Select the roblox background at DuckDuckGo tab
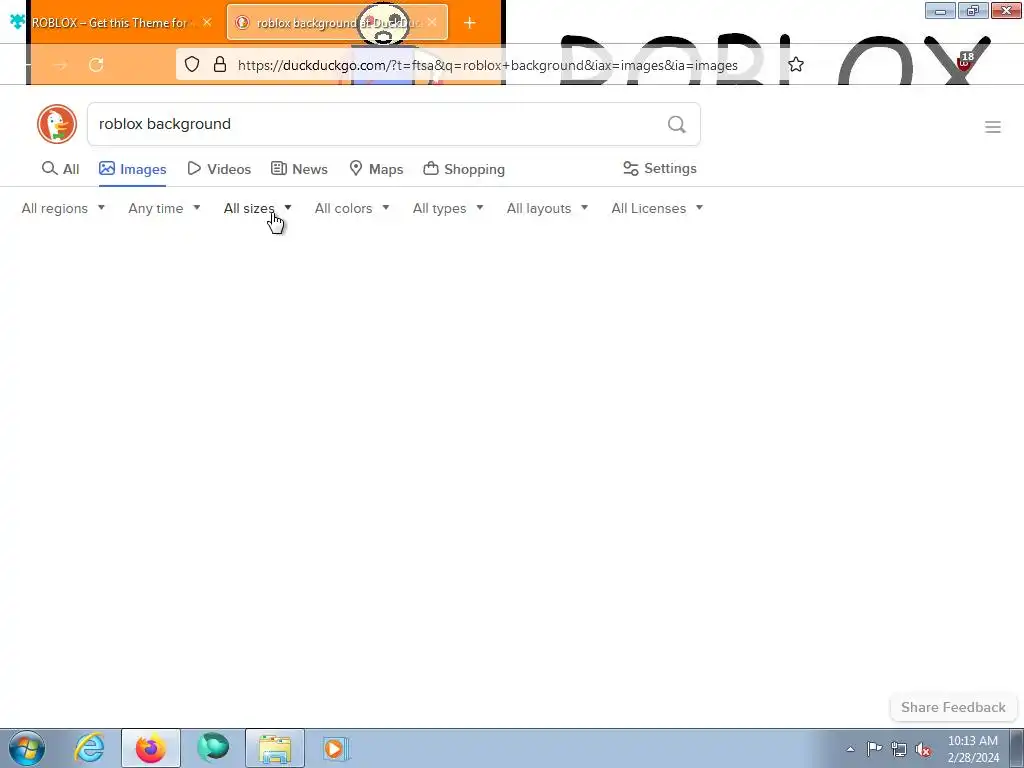The width and height of the screenshot is (1024, 768). pos(338,23)
